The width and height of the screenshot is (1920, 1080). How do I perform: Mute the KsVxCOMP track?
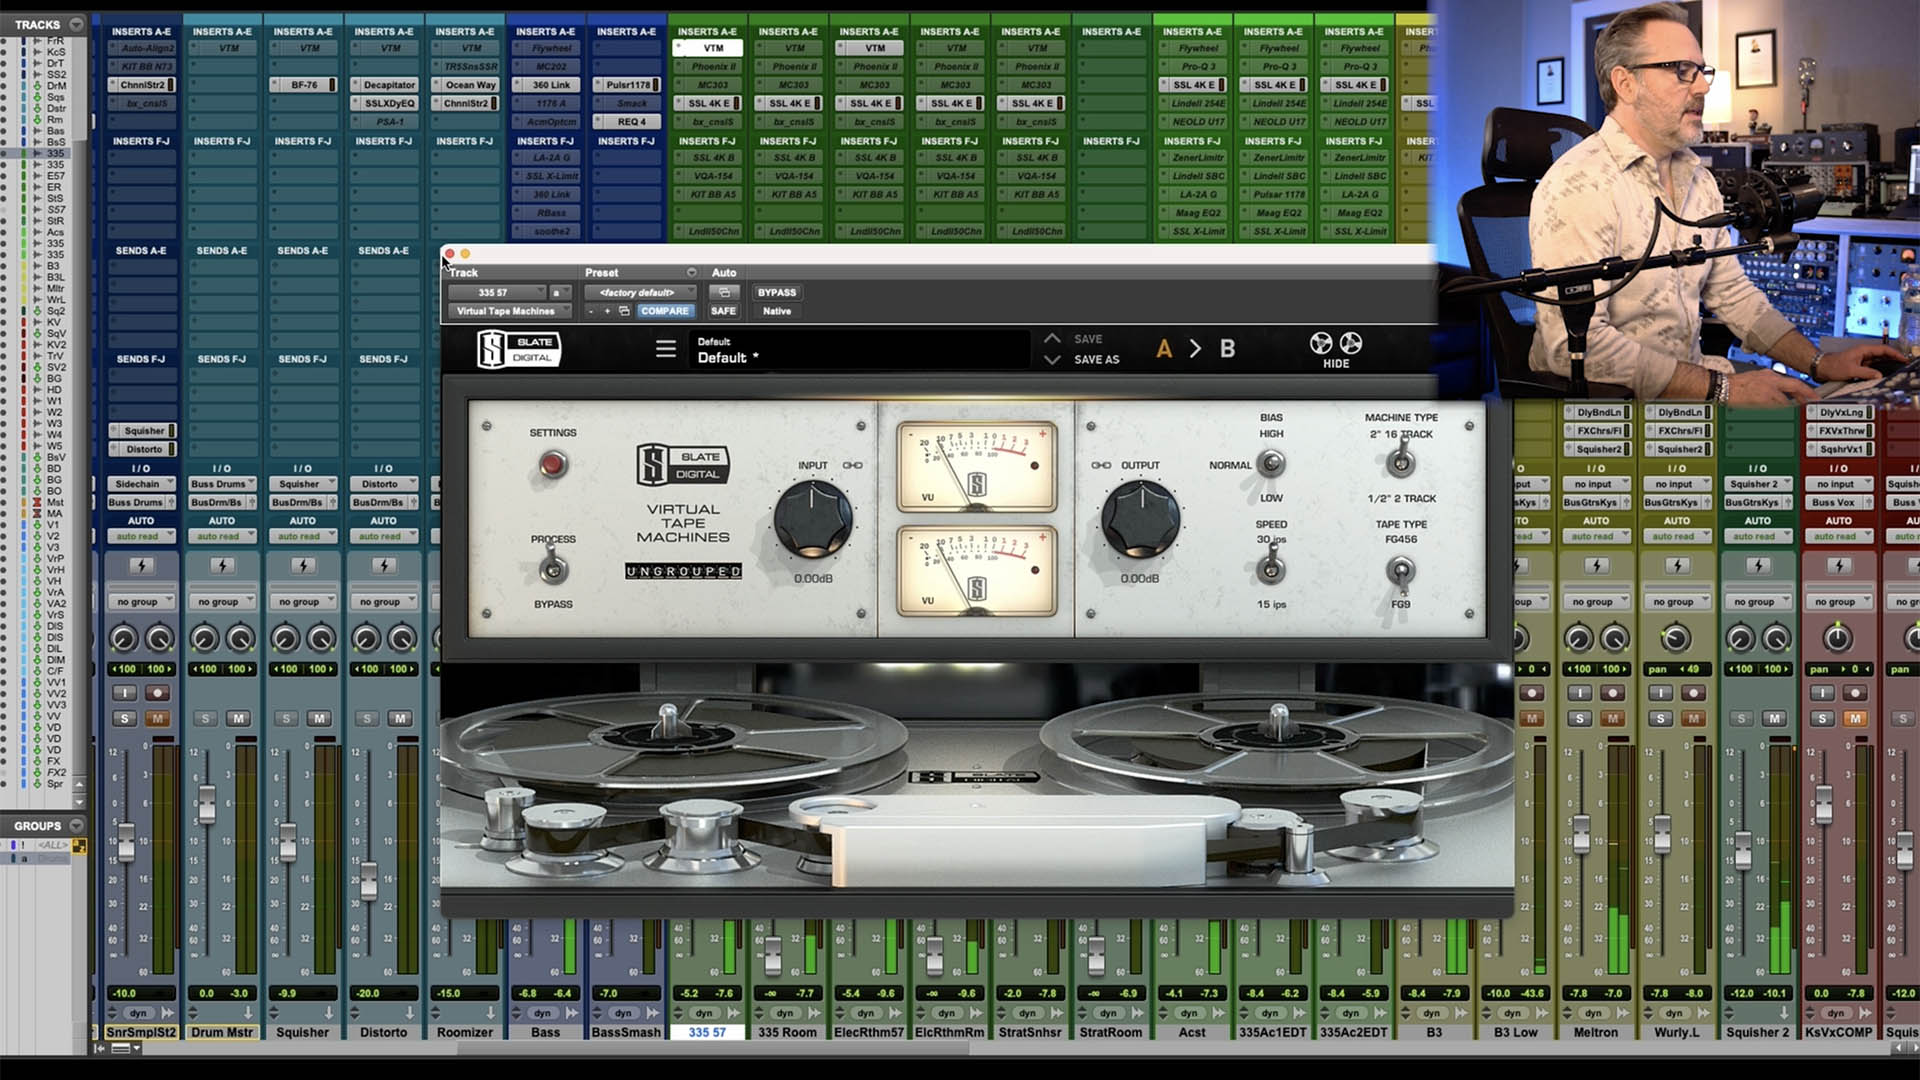1855,718
